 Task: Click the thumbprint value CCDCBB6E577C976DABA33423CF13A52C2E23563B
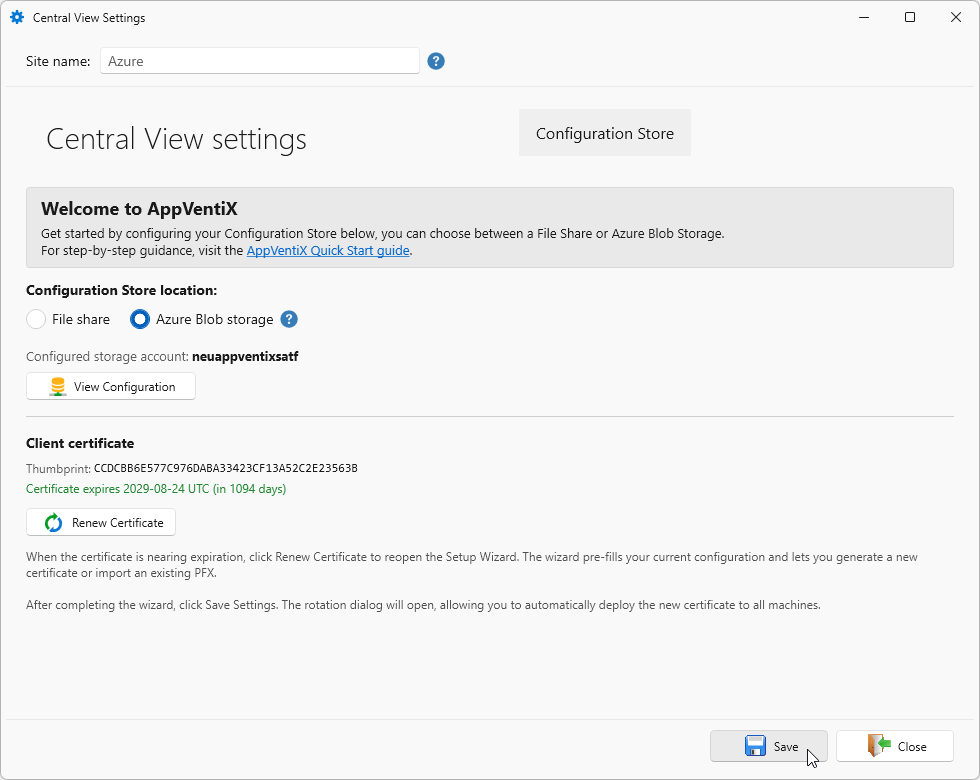[226, 468]
